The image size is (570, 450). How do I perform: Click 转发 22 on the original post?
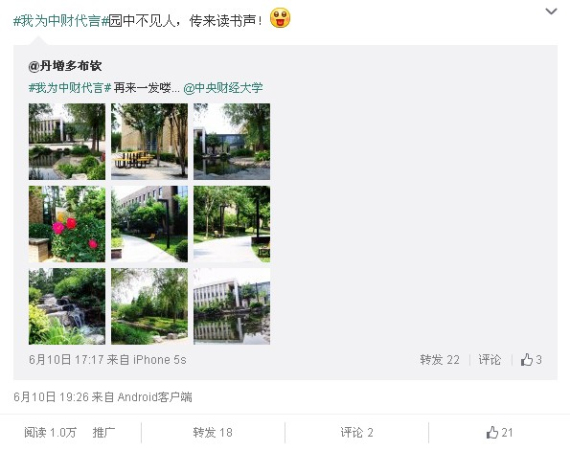[x=439, y=360]
